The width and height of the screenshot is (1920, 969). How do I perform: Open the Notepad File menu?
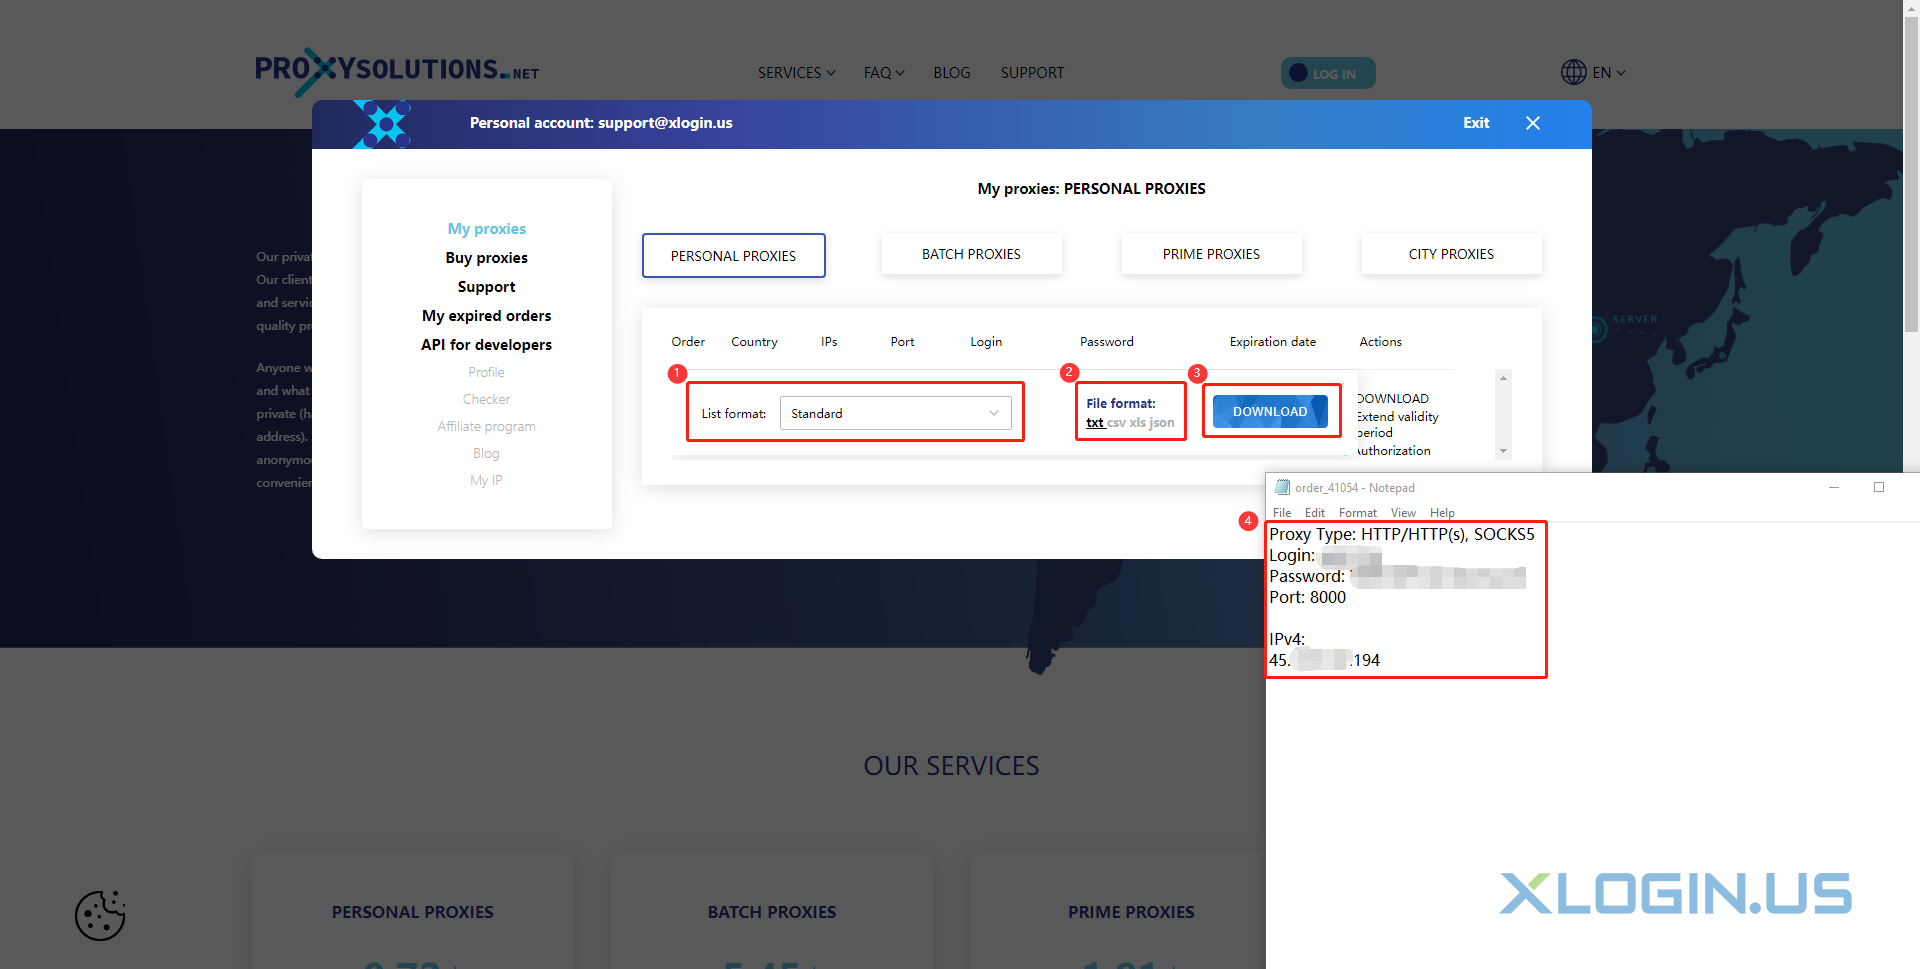(1282, 512)
